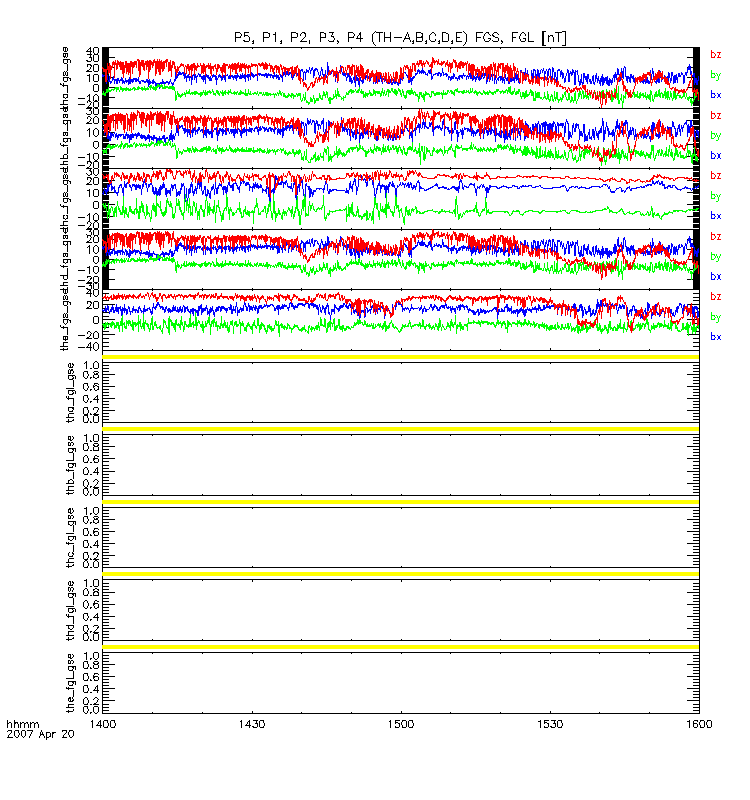
Task: Click the bx legend beside the thb_fgs panel
Action: (716, 155)
